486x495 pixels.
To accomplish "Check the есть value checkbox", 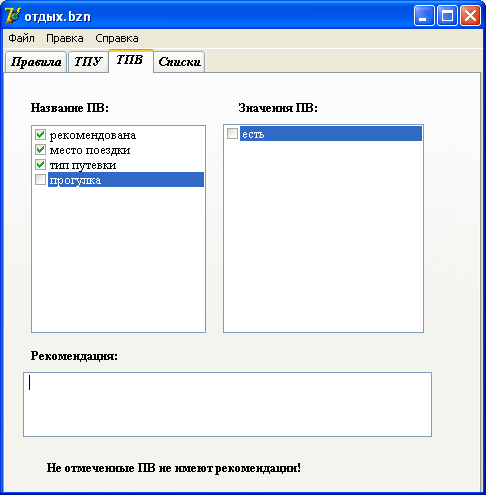I will pos(232,133).
